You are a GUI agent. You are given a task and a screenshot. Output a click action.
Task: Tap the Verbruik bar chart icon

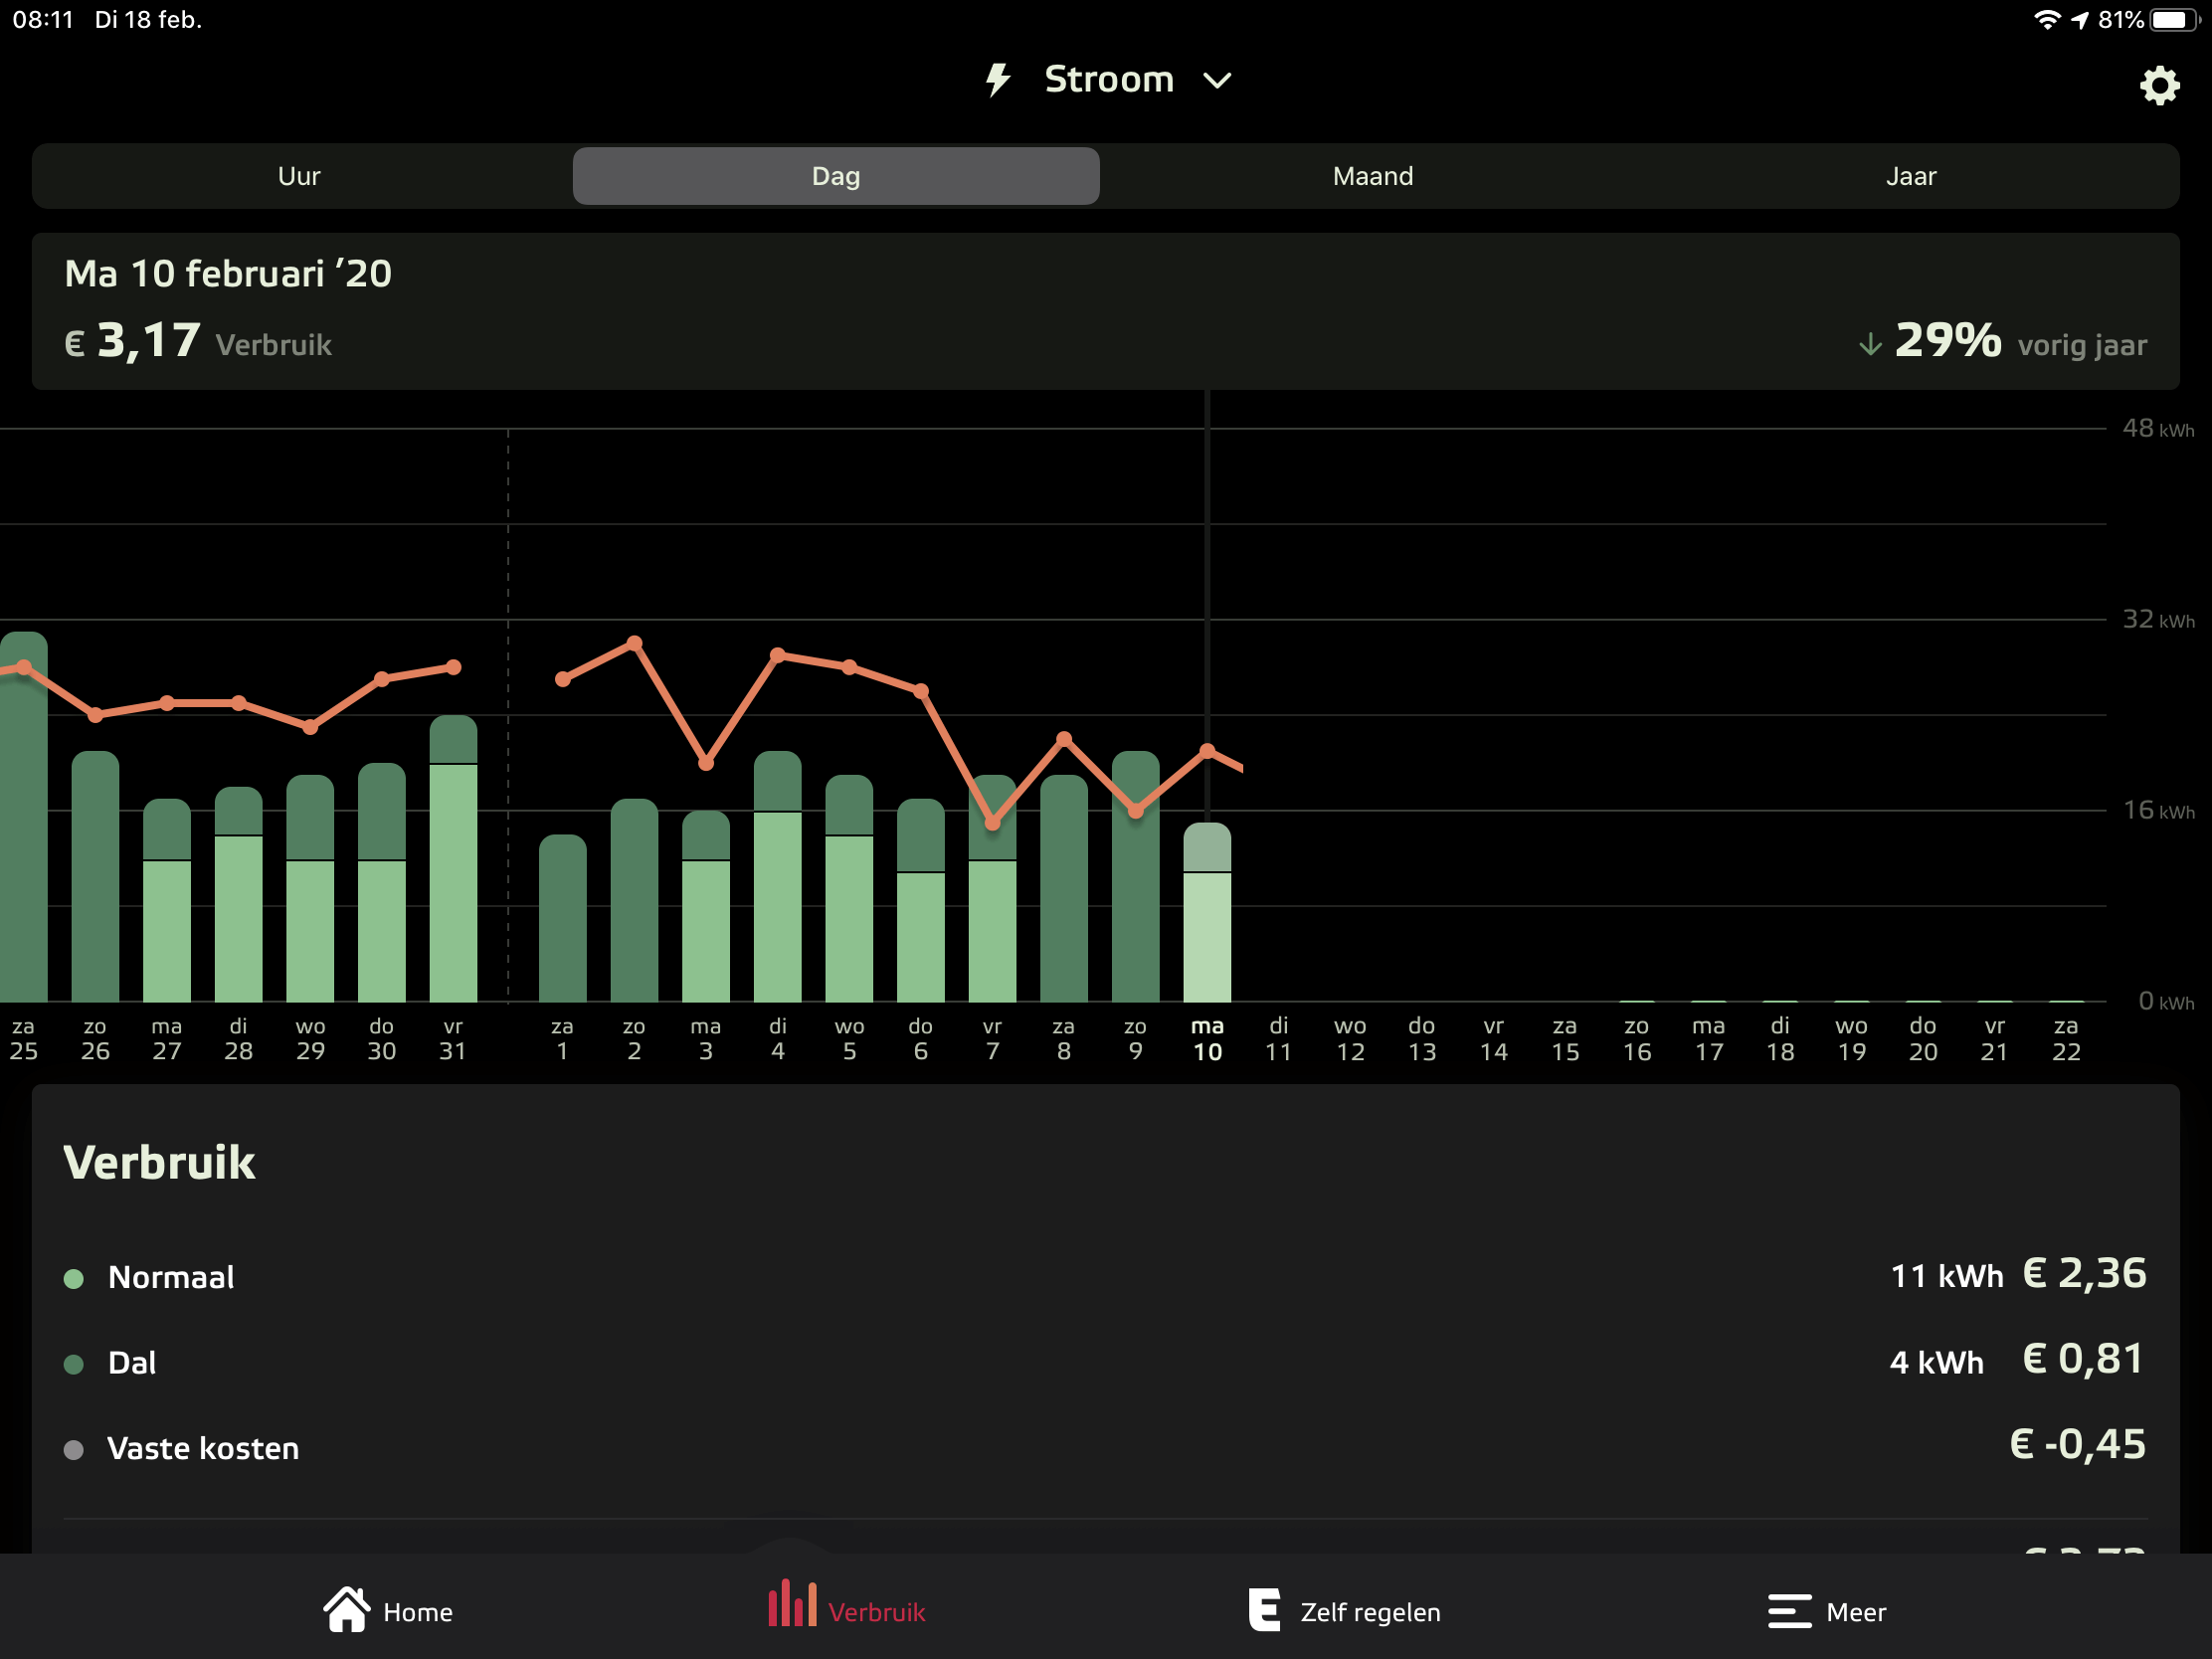(791, 1604)
